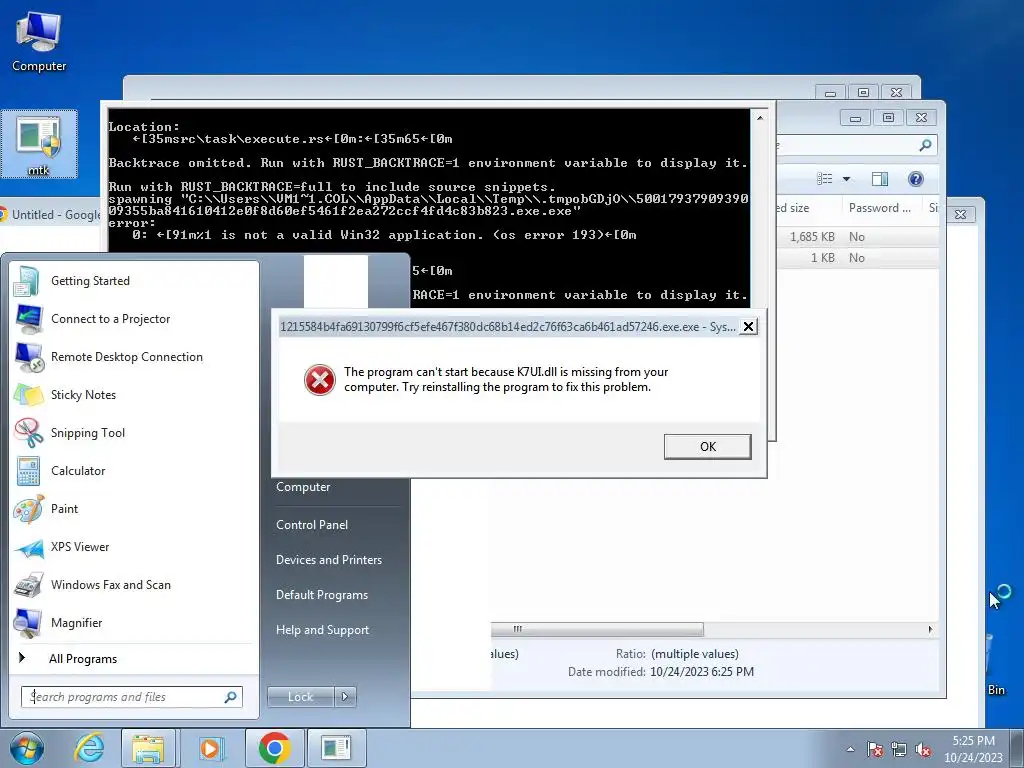Launch Sticky Notes
This screenshot has height=768, width=1024.
(x=134, y=394)
